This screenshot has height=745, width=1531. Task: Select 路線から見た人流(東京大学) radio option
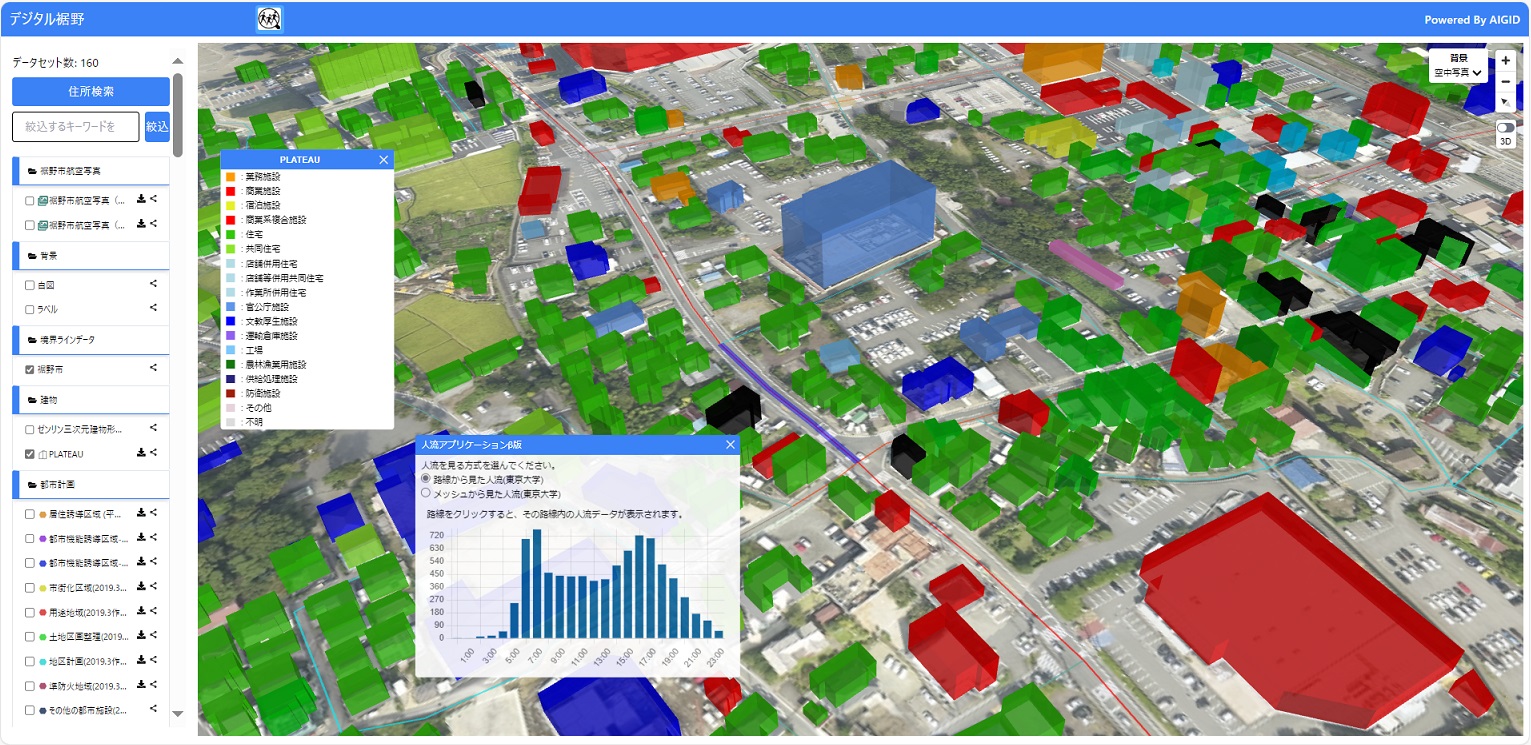(427, 479)
